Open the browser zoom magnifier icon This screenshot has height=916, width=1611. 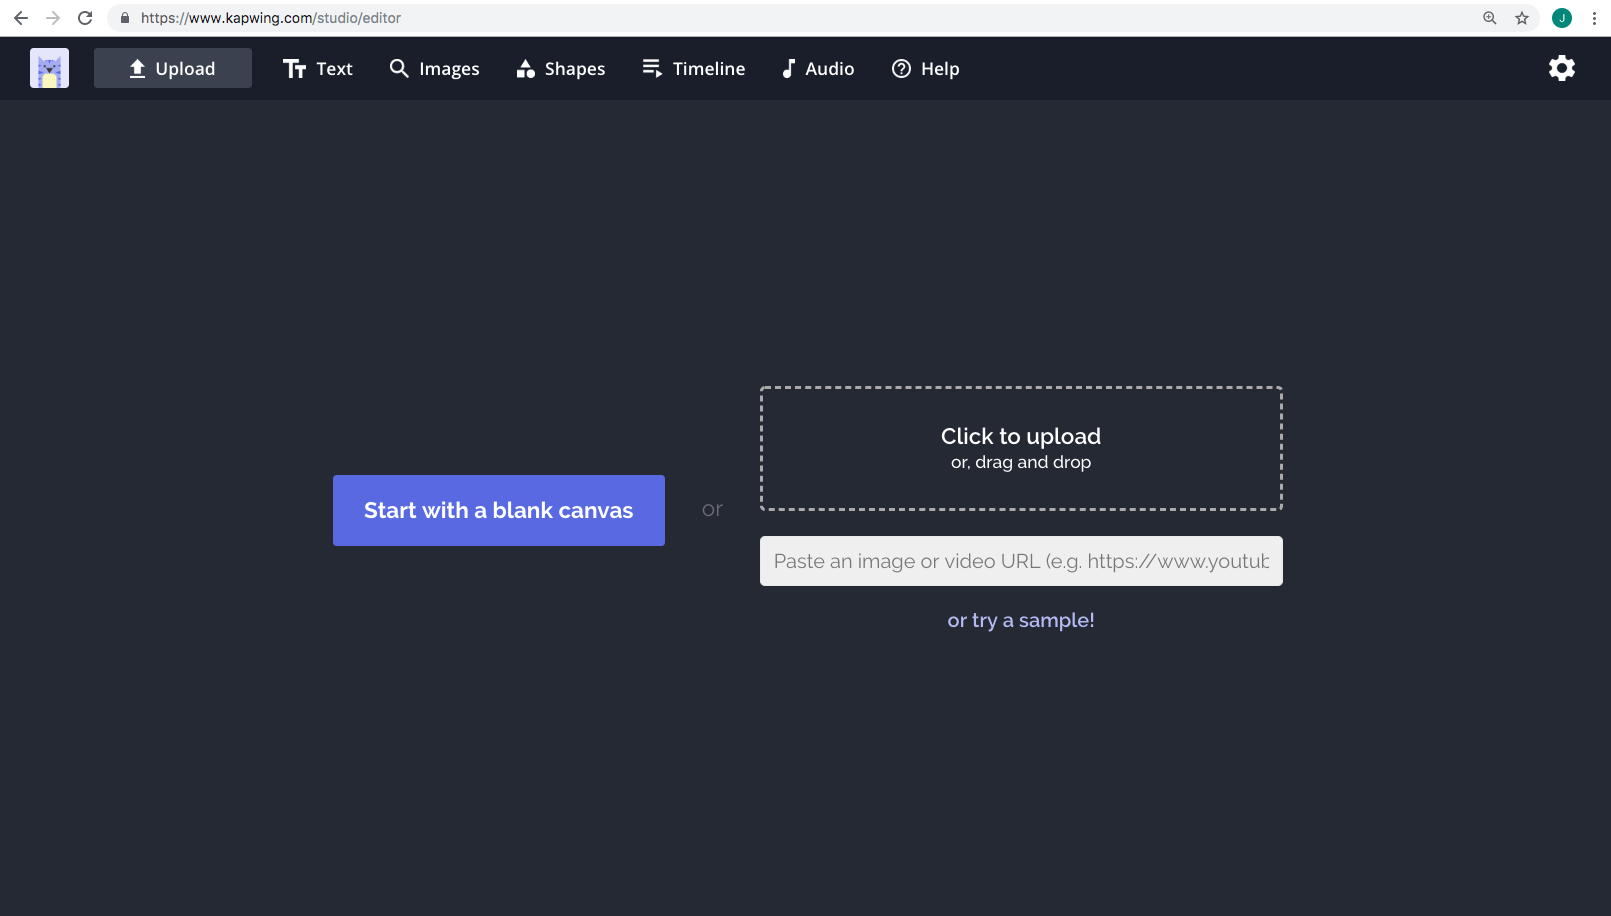pyautogui.click(x=1489, y=18)
